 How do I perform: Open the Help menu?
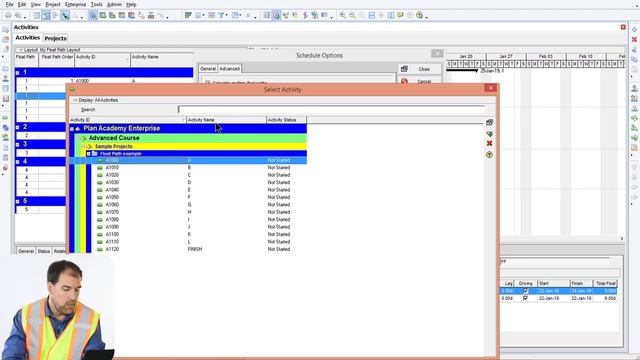(131, 4)
